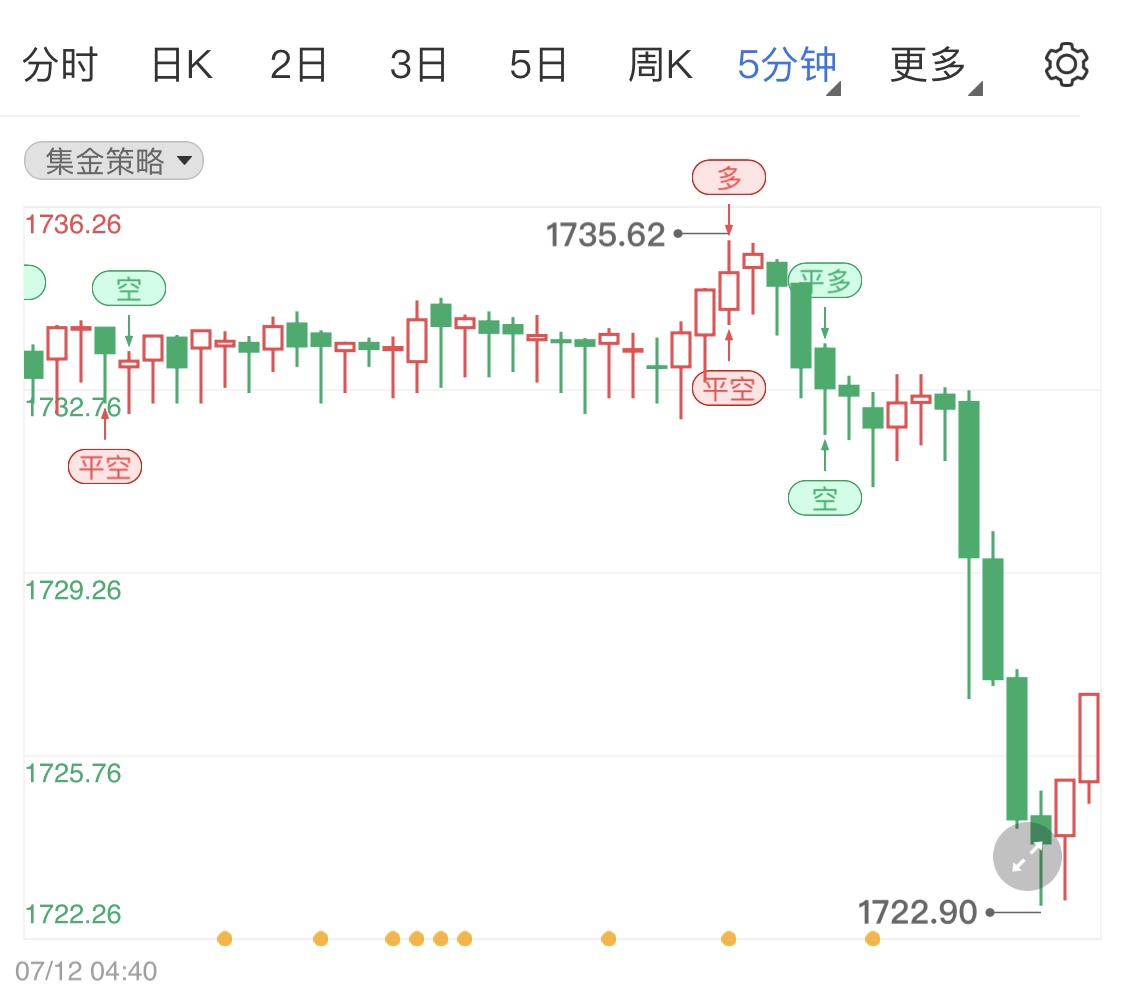Choose the 周K timeframe
Image resolution: width=1125 pixels, height=992 pixels.
(x=661, y=65)
